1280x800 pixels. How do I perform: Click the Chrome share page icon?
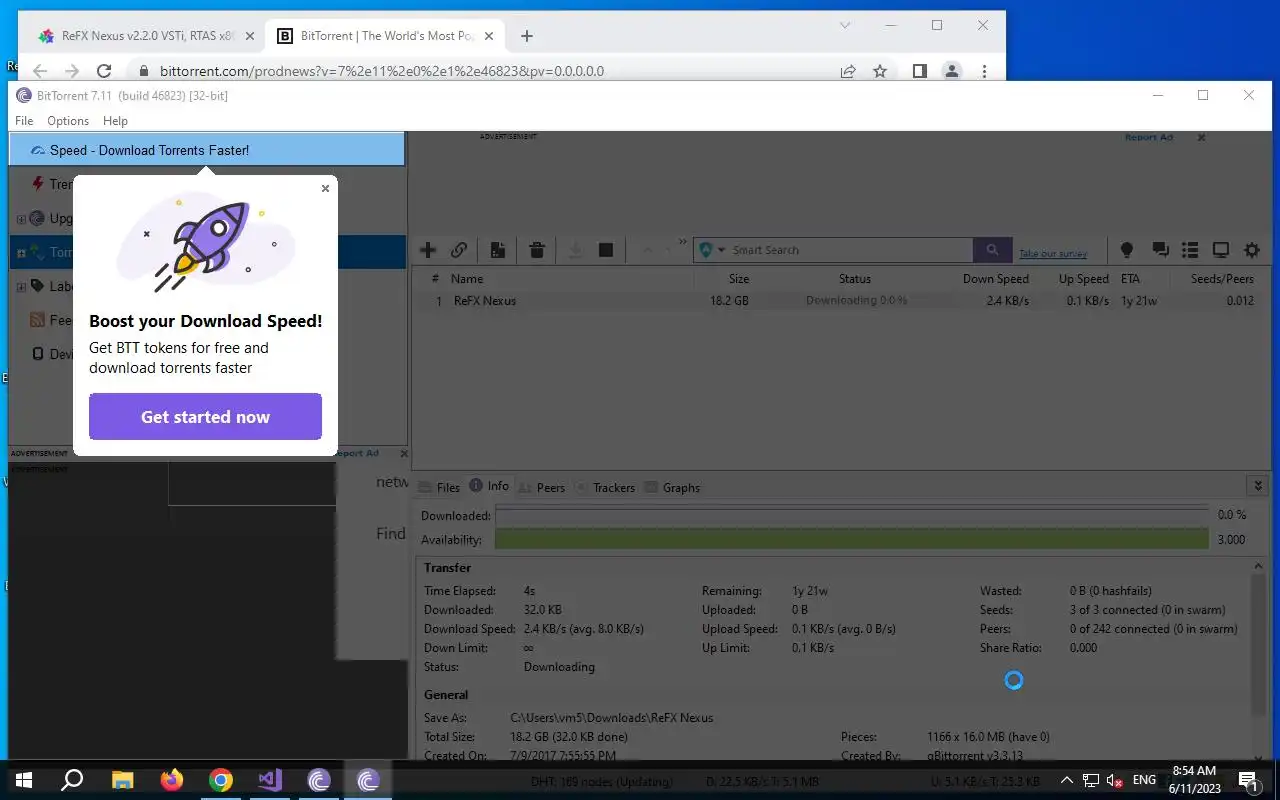tap(848, 71)
